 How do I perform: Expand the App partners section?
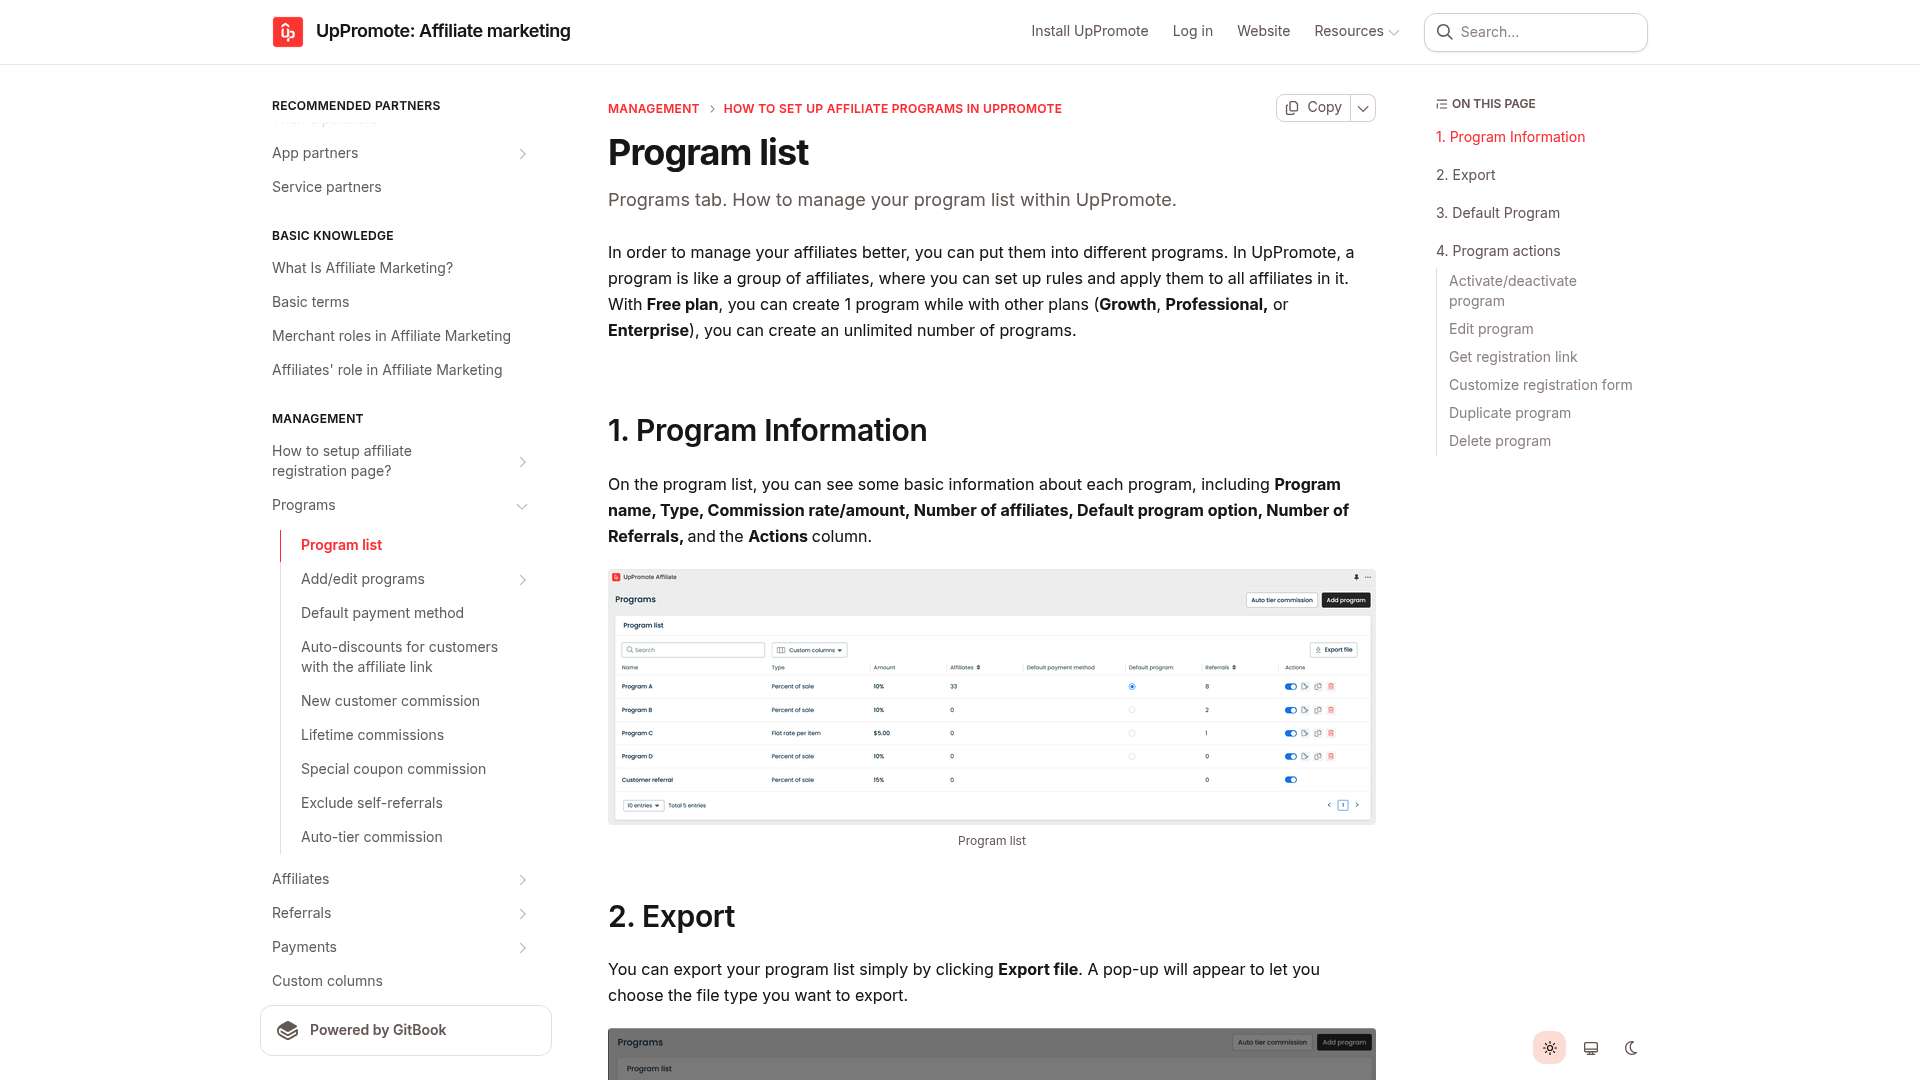(522, 153)
